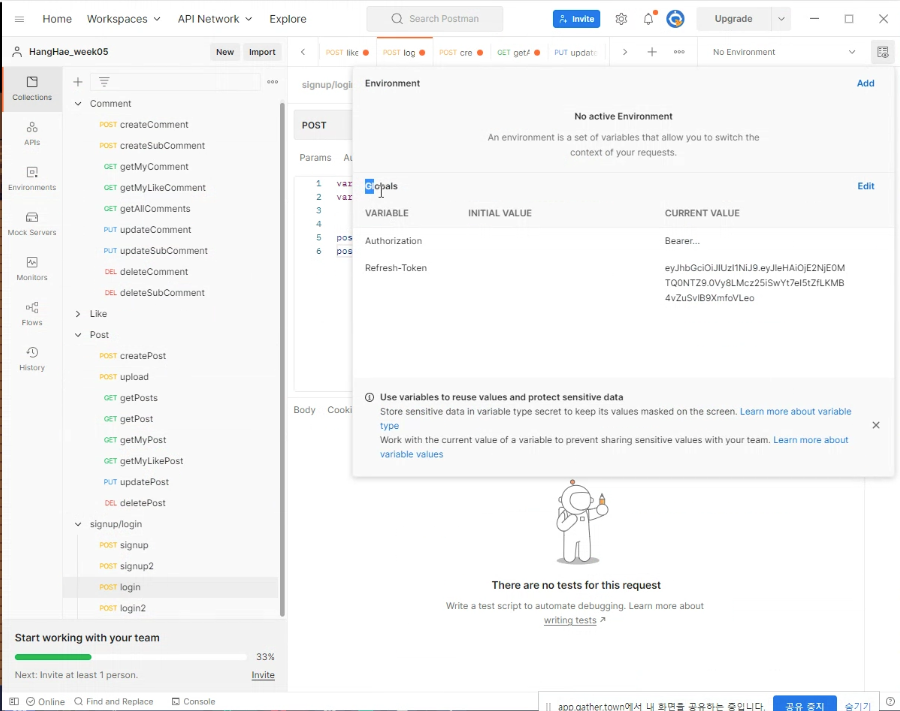Dismiss the variables info banner

pos(876,425)
